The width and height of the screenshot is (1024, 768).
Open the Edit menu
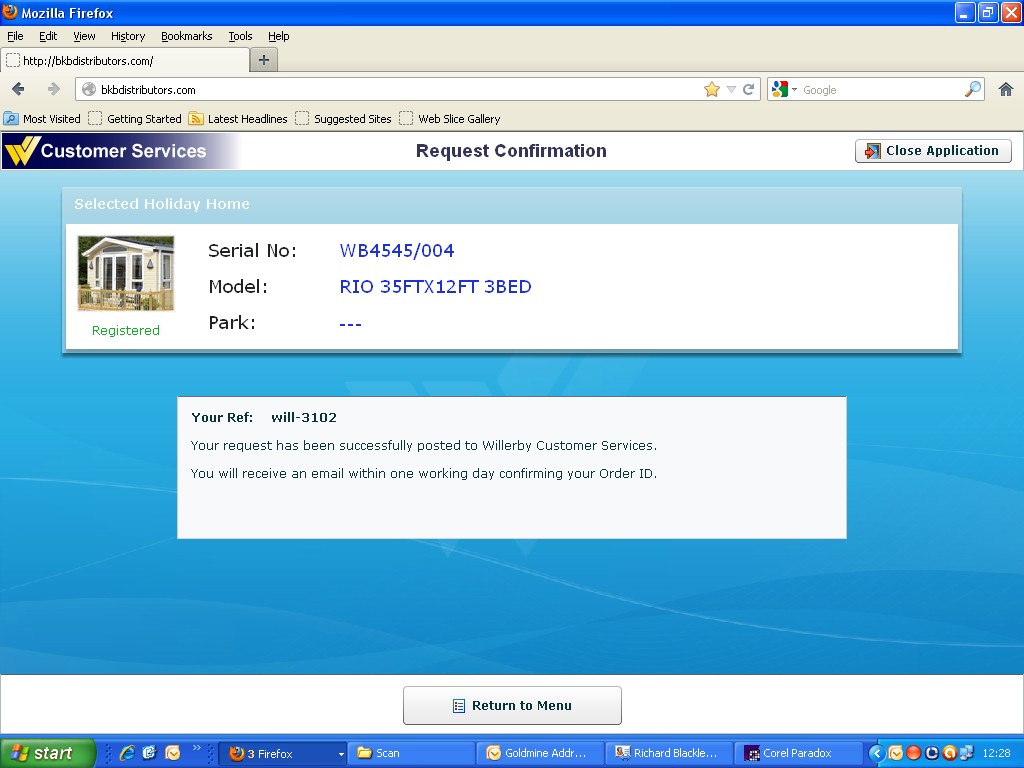[x=48, y=36]
